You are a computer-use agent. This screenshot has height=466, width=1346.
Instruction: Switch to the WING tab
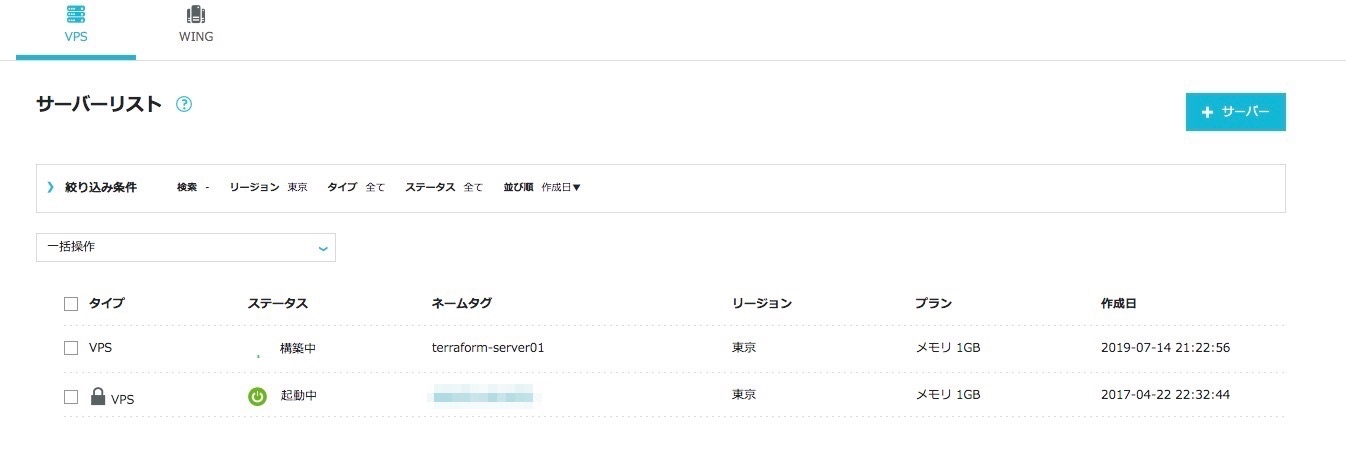(196, 37)
